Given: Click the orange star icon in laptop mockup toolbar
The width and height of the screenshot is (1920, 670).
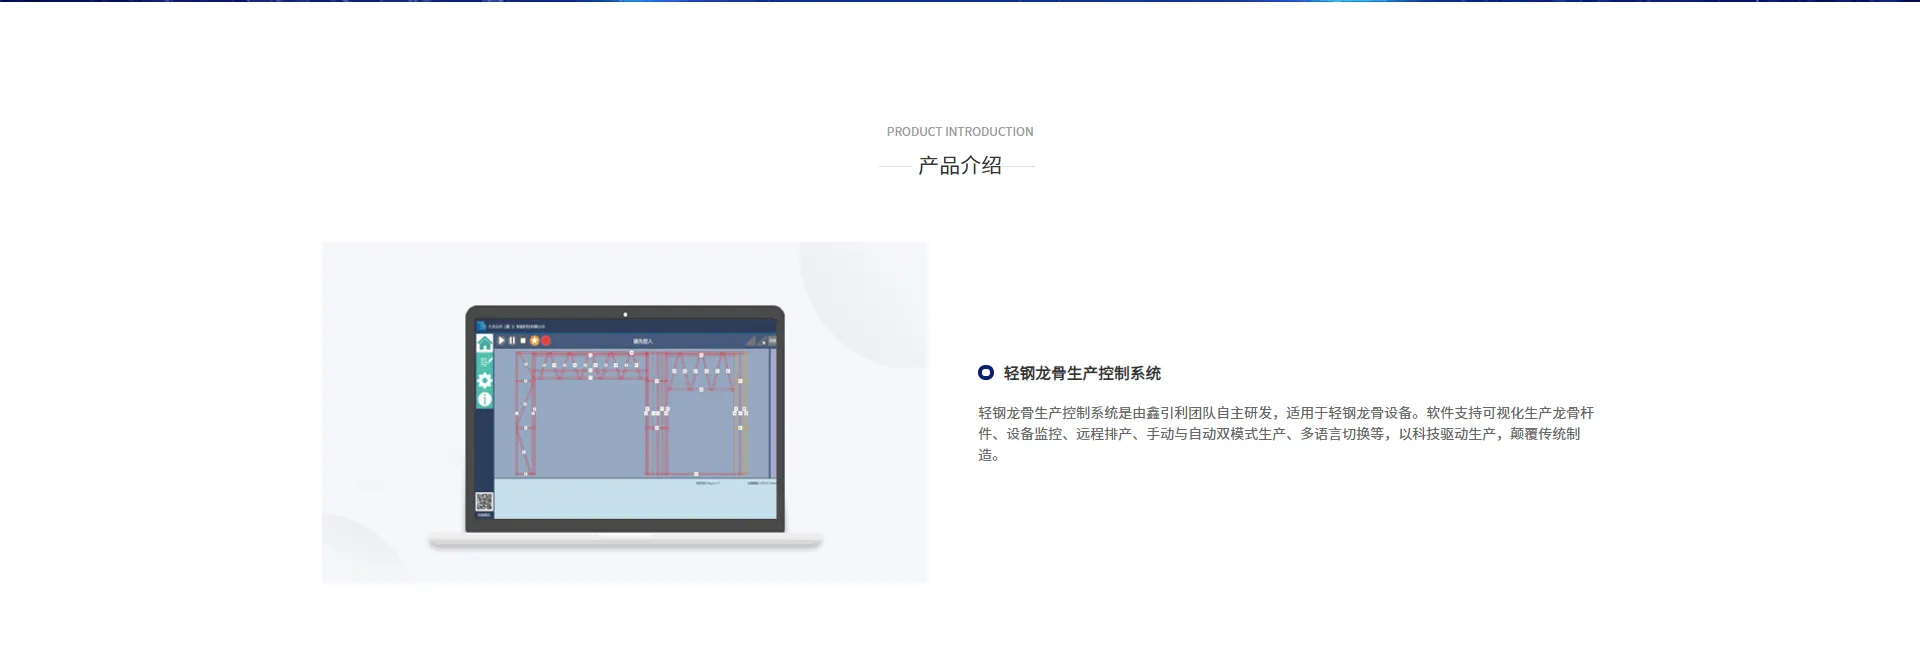Looking at the screenshot, I should pyautogui.click(x=535, y=341).
